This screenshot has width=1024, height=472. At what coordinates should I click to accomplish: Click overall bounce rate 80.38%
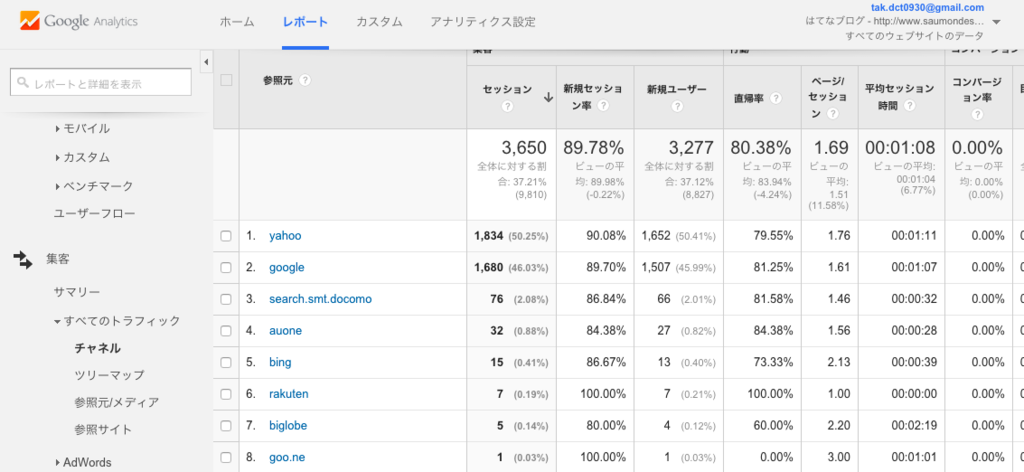[x=761, y=148]
